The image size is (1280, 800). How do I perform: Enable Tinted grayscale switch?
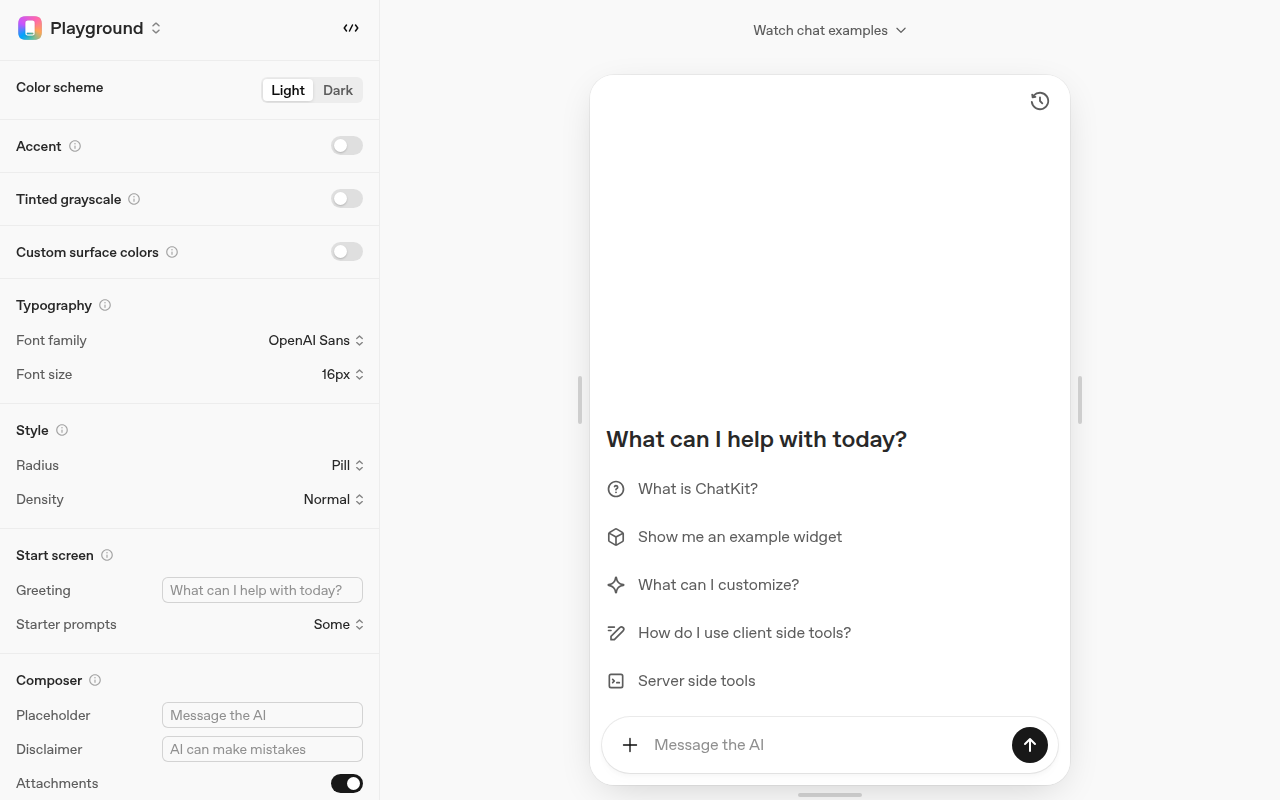pos(347,199)
